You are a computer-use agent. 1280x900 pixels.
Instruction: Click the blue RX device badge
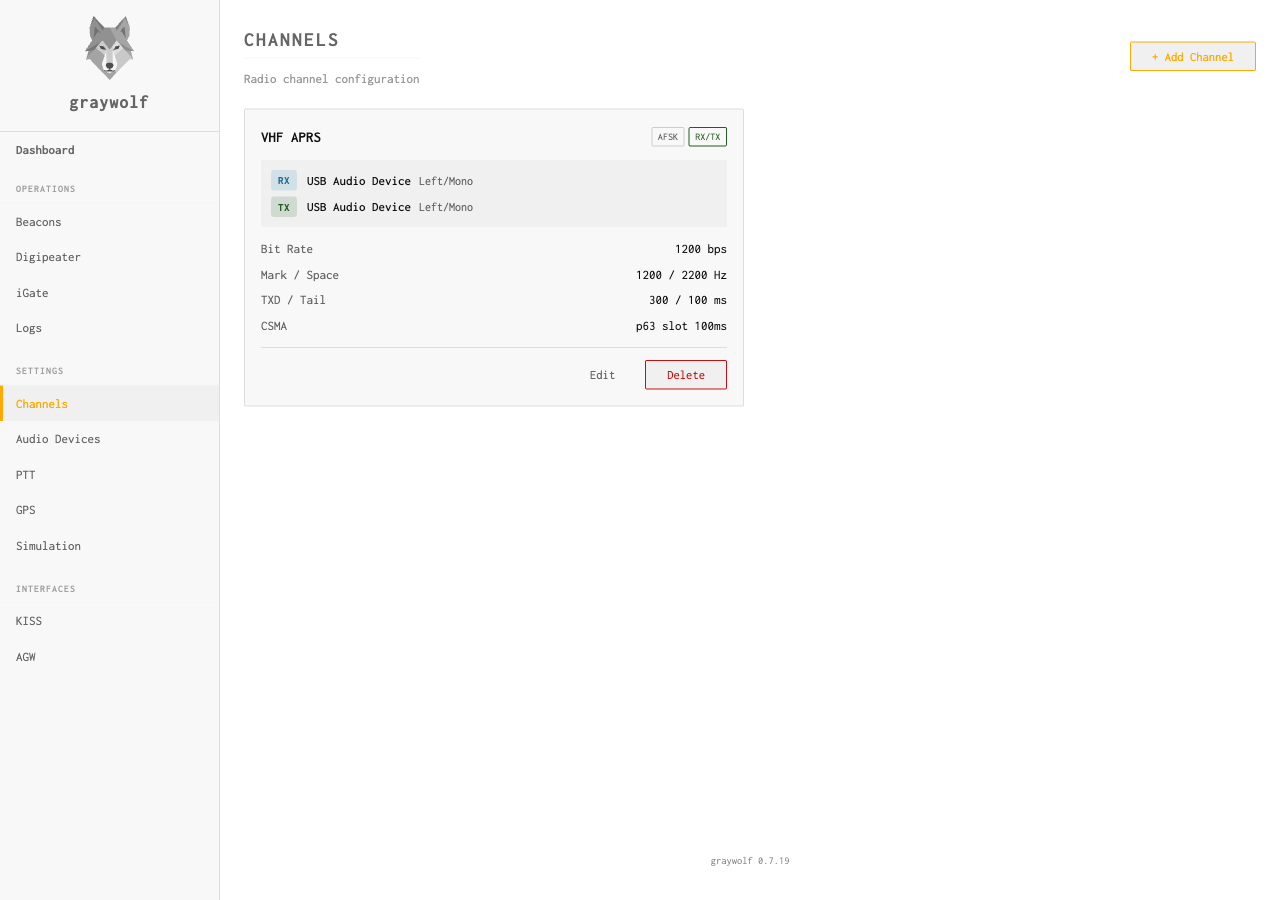coord(284,181)
